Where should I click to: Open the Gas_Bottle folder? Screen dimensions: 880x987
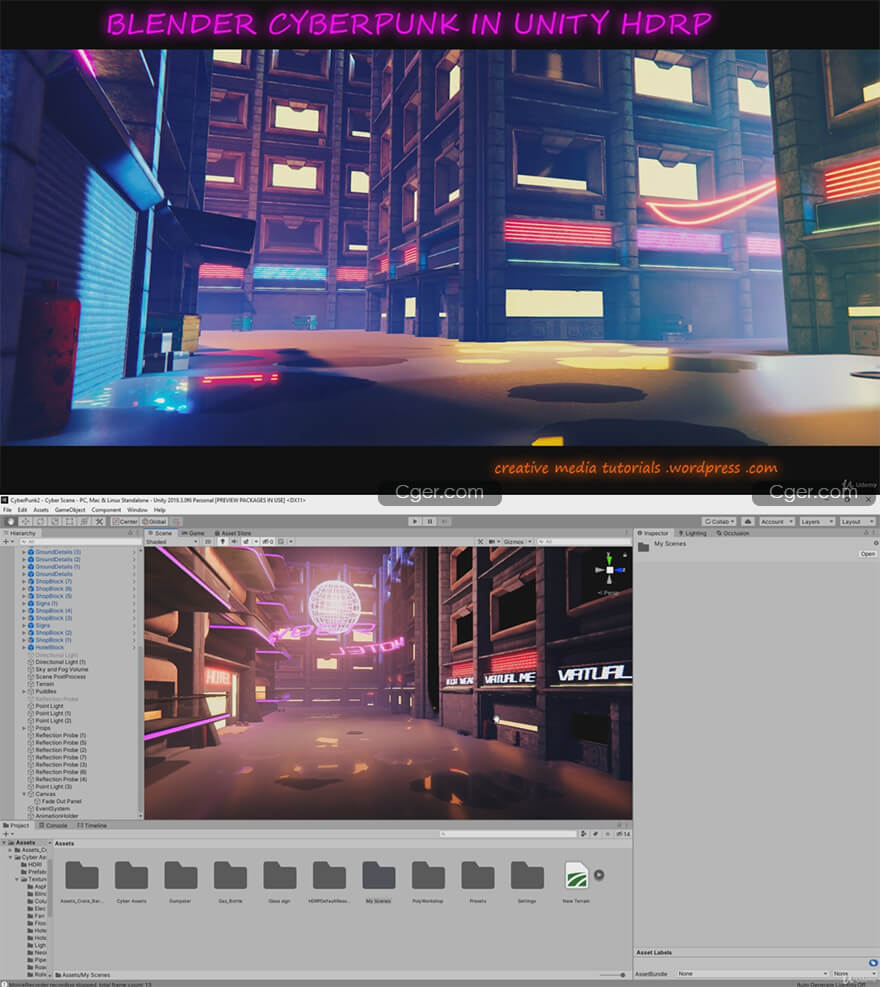(x=230, y=882)
